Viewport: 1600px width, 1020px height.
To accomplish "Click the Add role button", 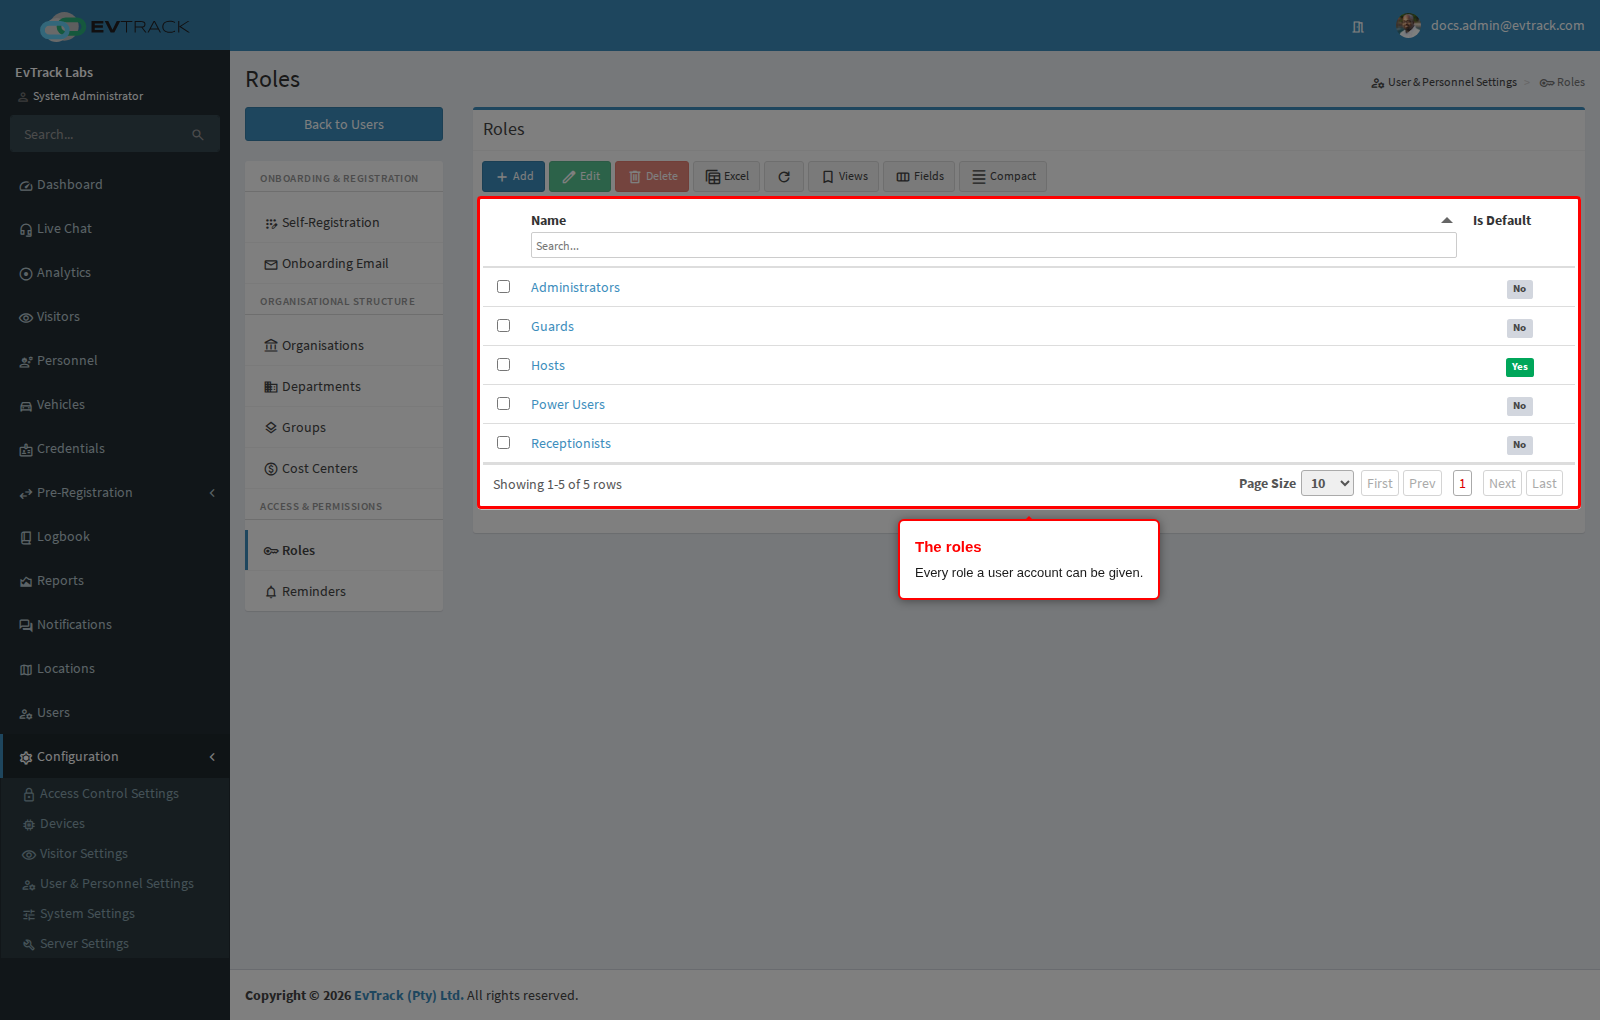I will click(x=514, y=177).
